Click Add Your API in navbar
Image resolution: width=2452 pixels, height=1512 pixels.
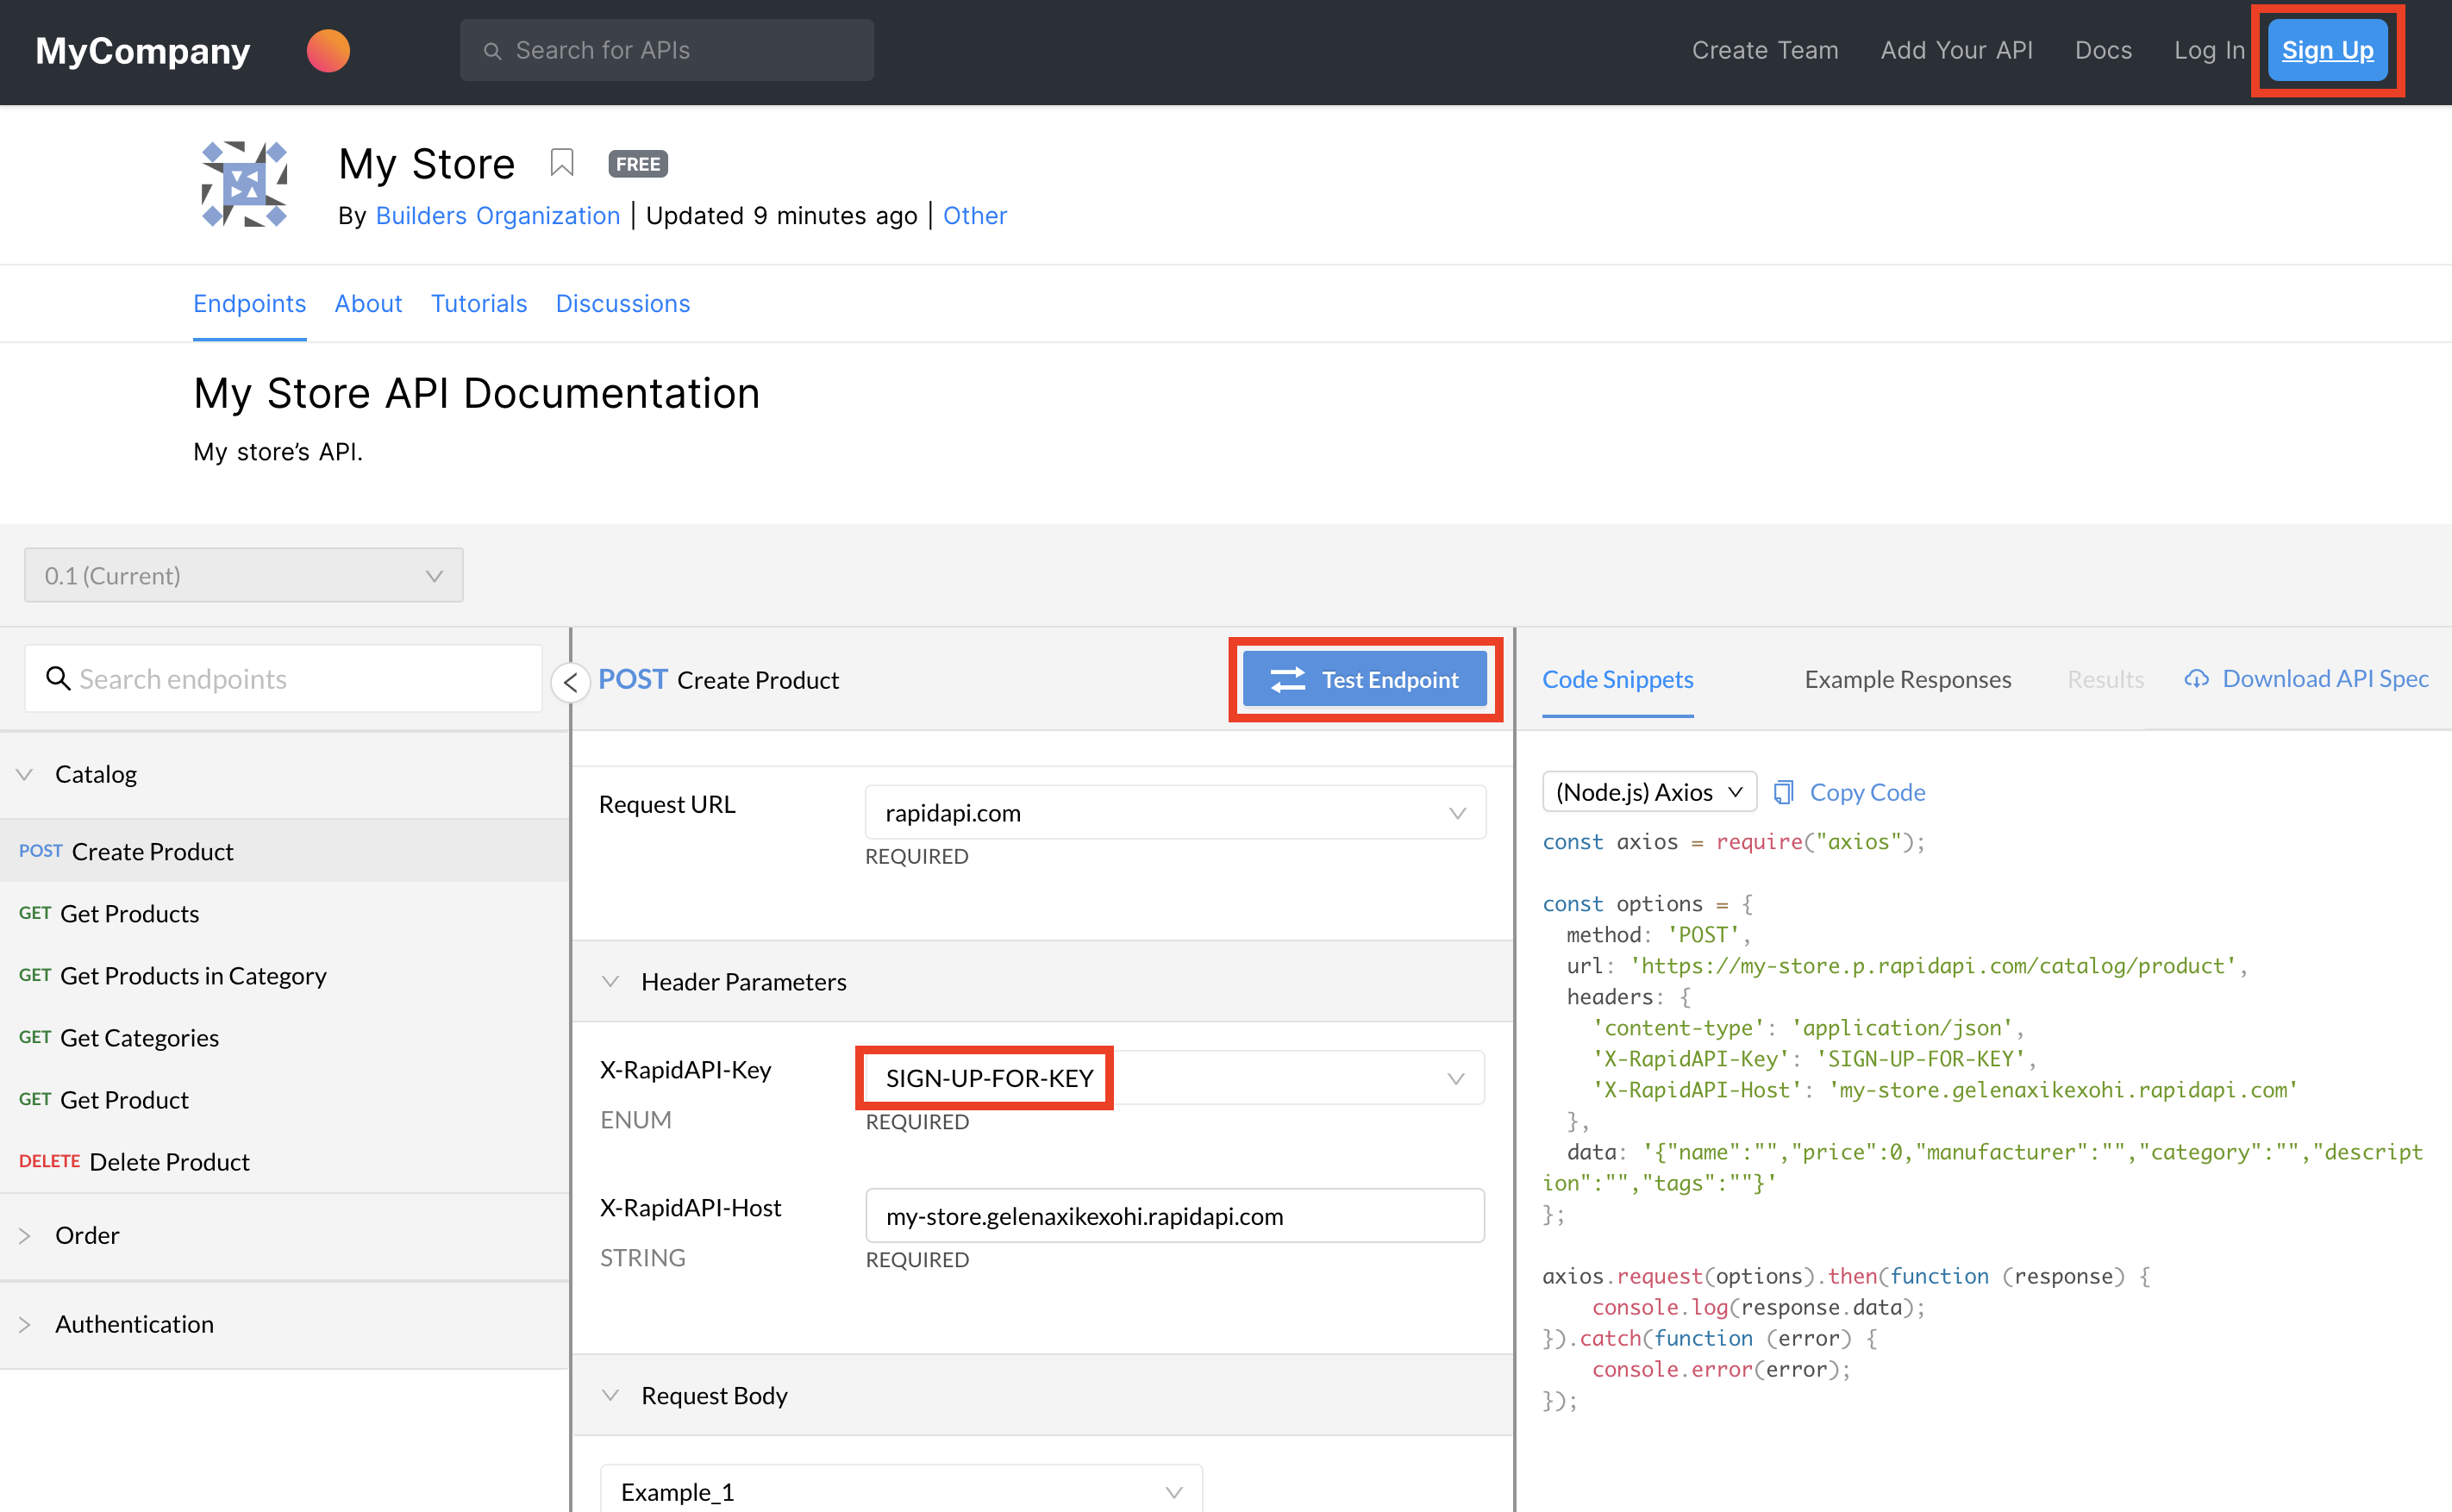pos(1956,50)
